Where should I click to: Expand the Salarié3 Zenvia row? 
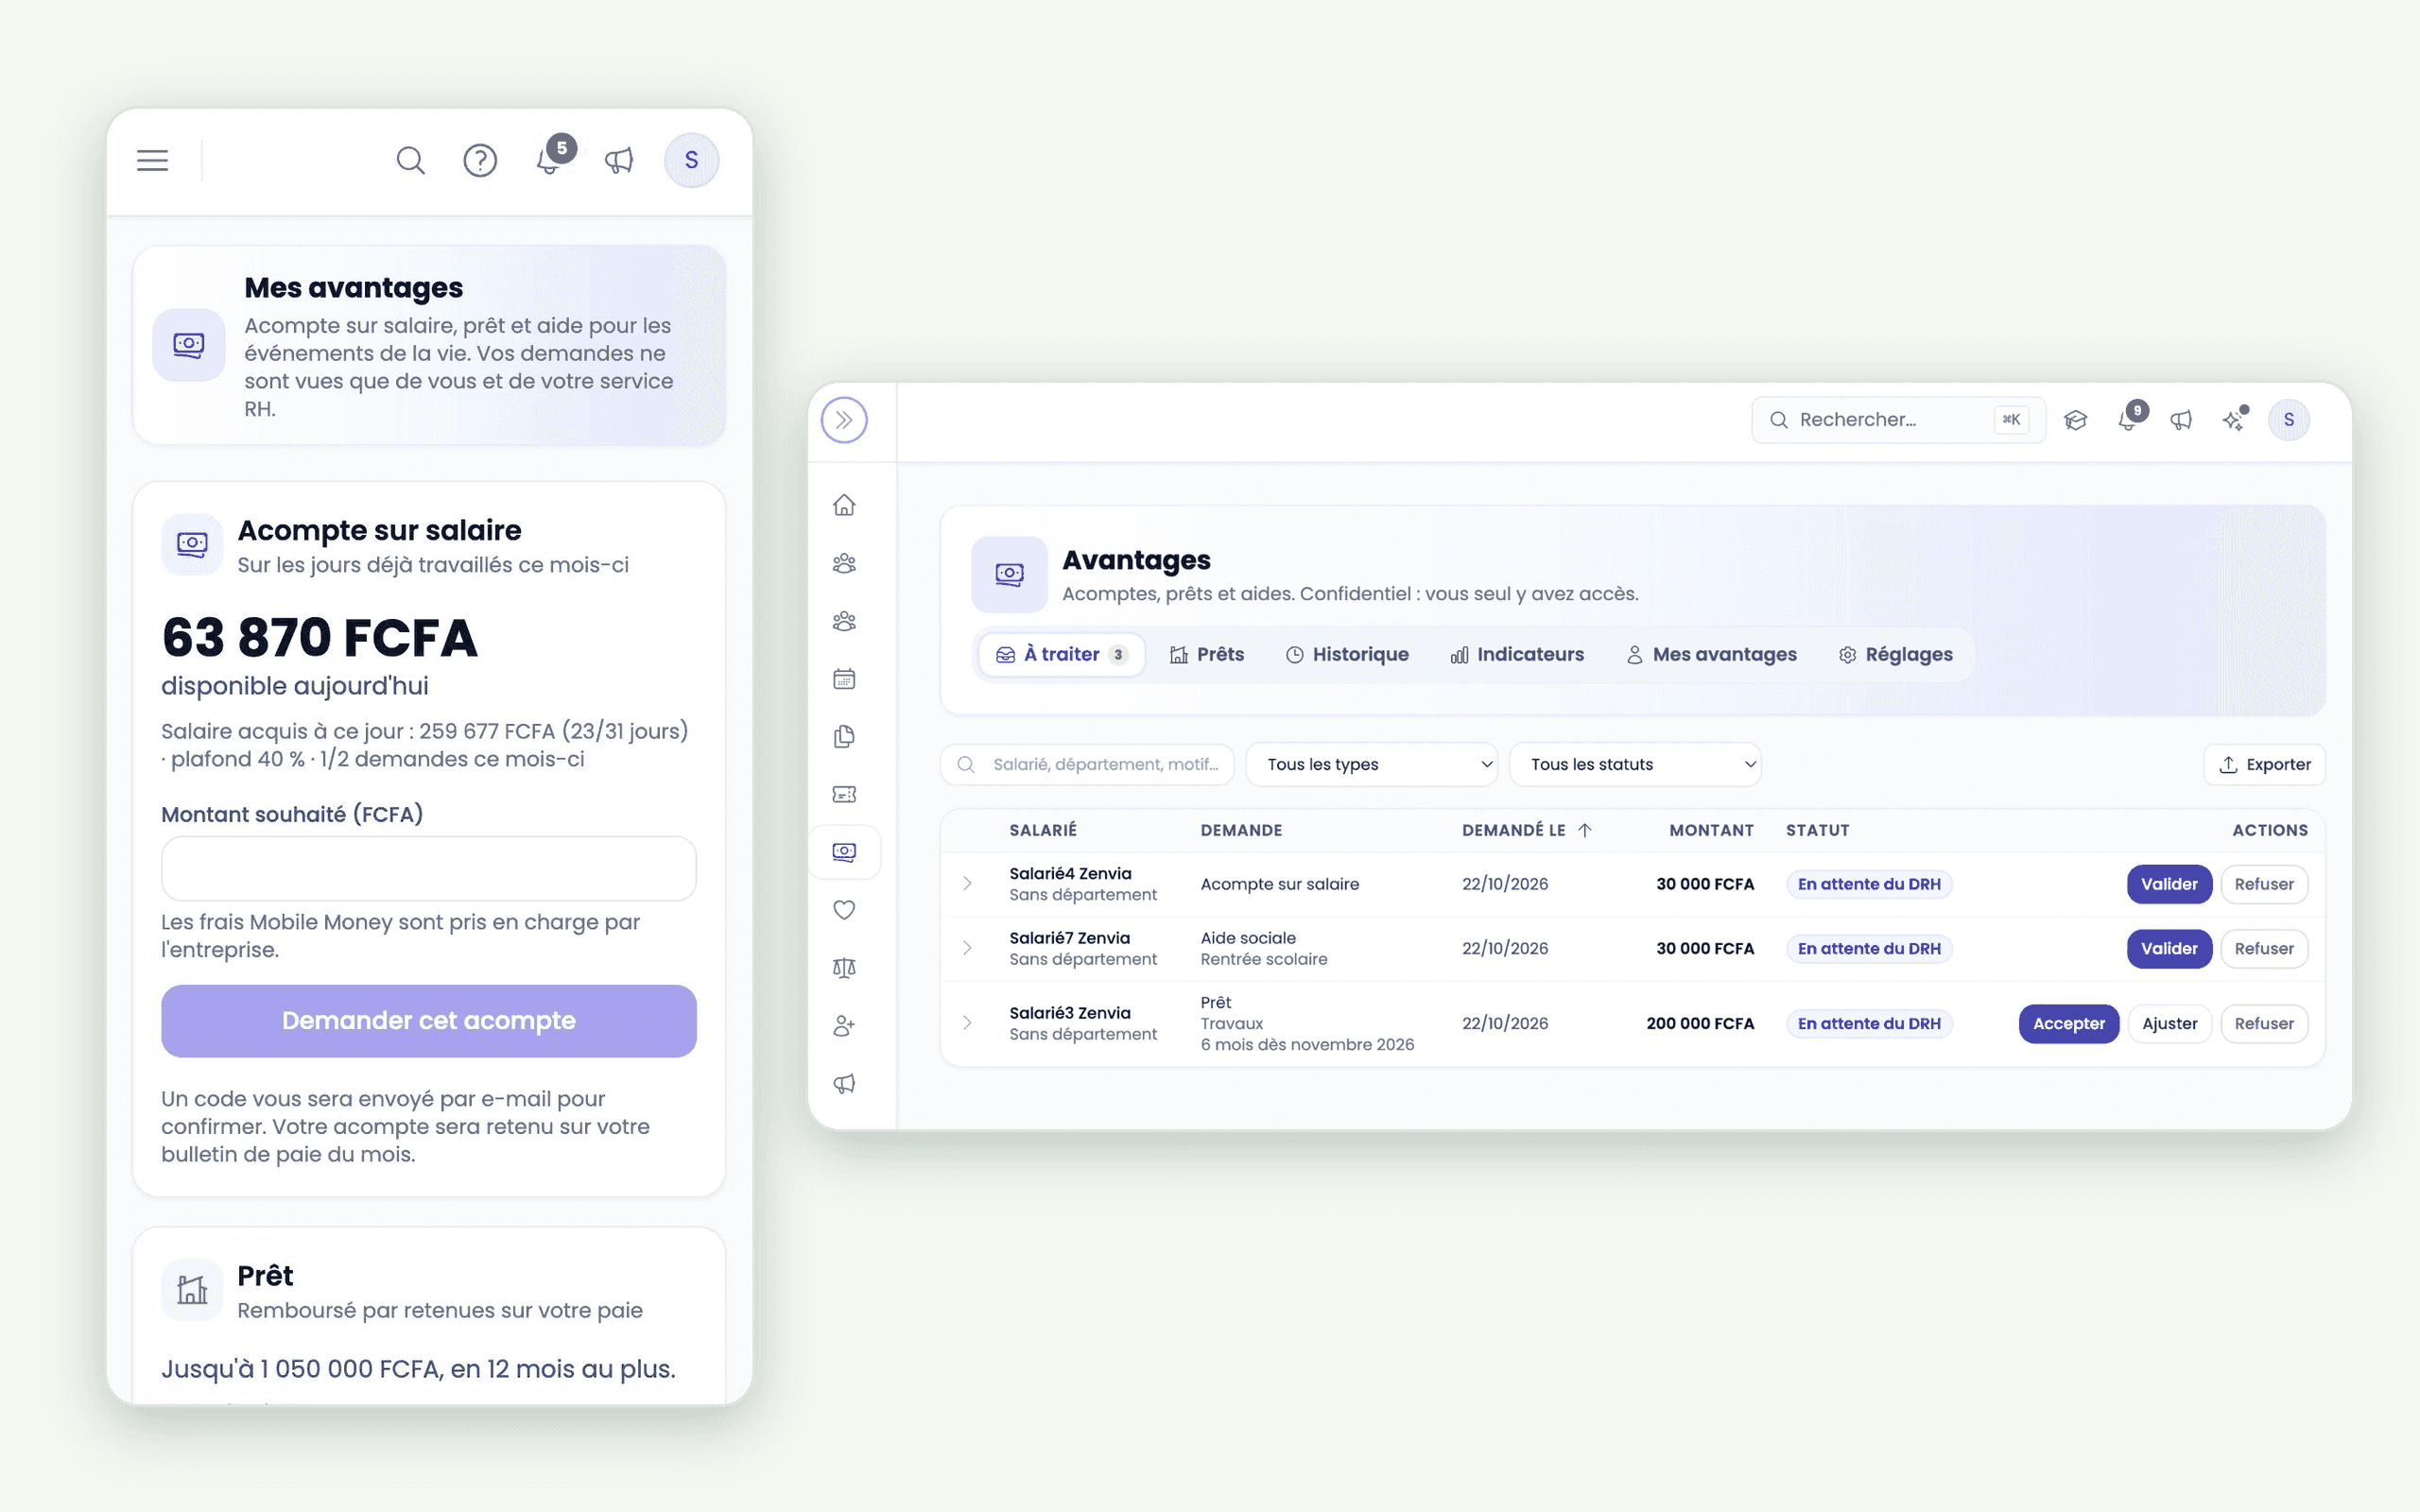(x=967, y=1022)
